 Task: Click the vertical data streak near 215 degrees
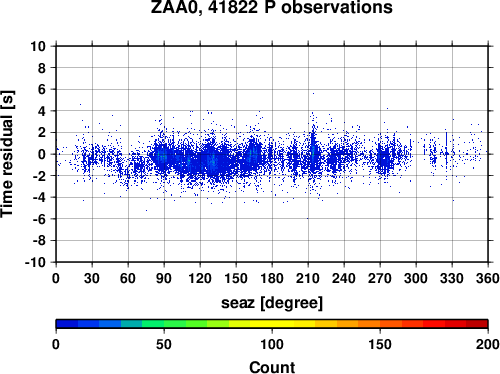point(313,147)
